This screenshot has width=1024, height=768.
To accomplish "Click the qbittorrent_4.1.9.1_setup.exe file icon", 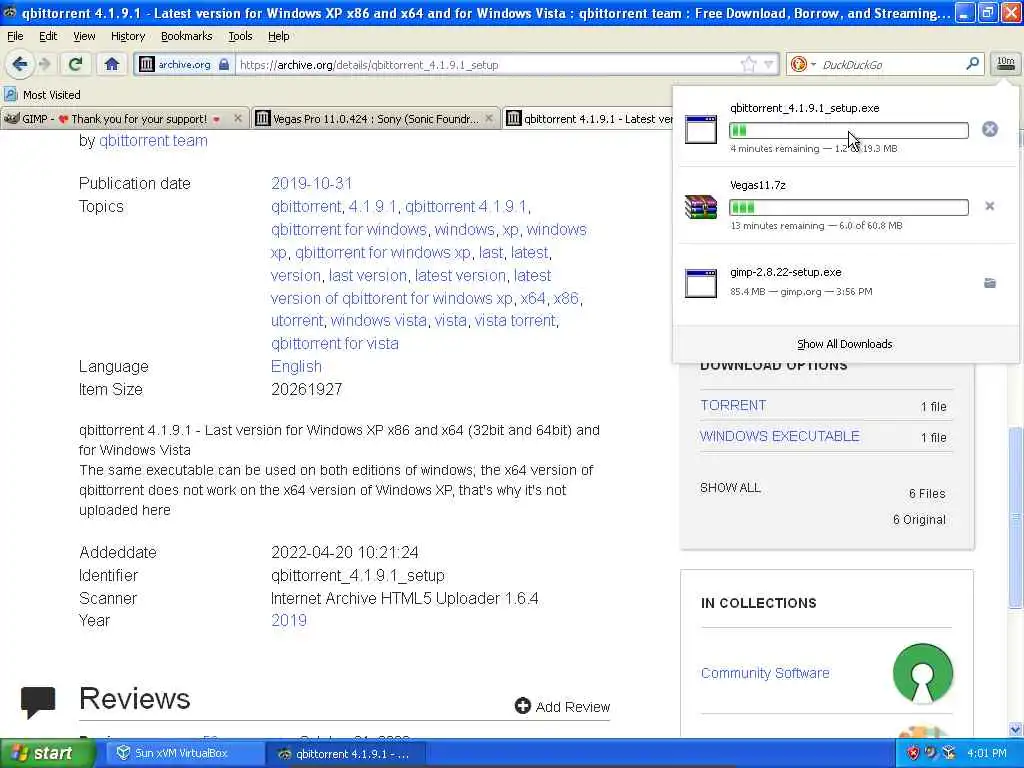I will 700,129.
